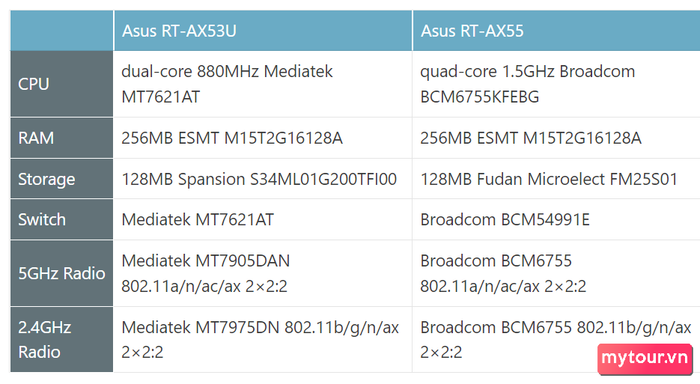Click the Broadcom BCM54991E switch cell
Screen dimensions: 700x384
coord(556,220)
